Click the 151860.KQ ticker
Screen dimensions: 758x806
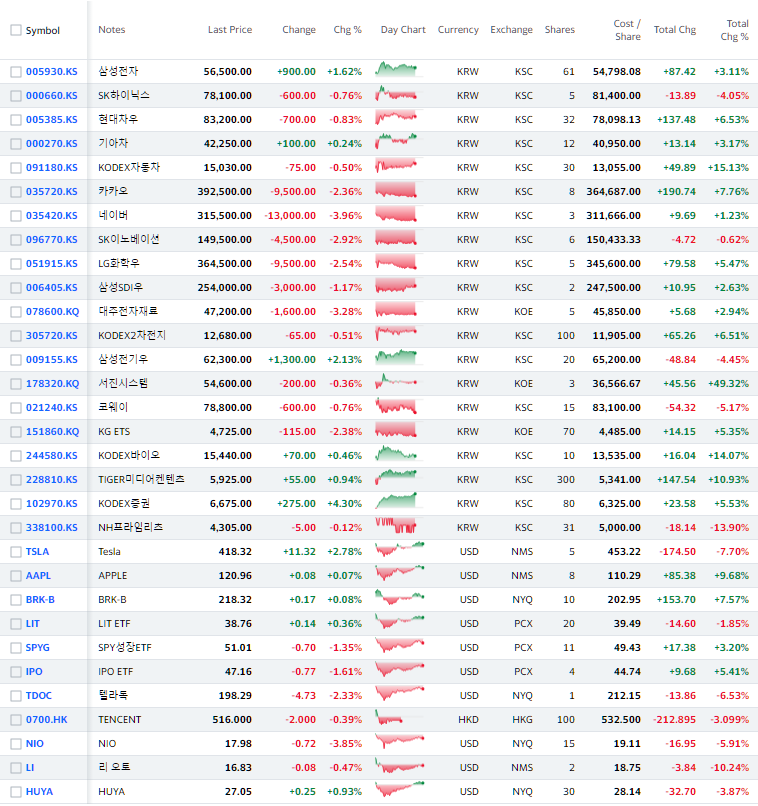pyautogui.click(x=52, y=431)
